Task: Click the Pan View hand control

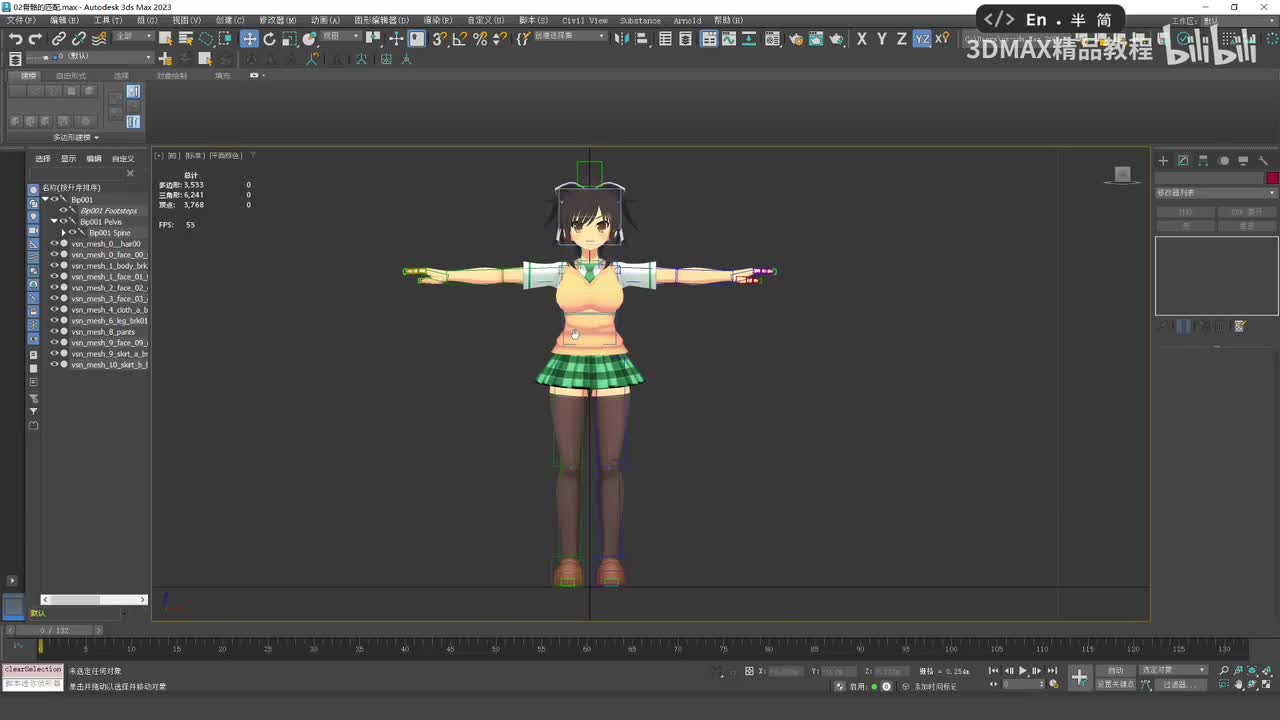Action: (x=1239, y=685)
